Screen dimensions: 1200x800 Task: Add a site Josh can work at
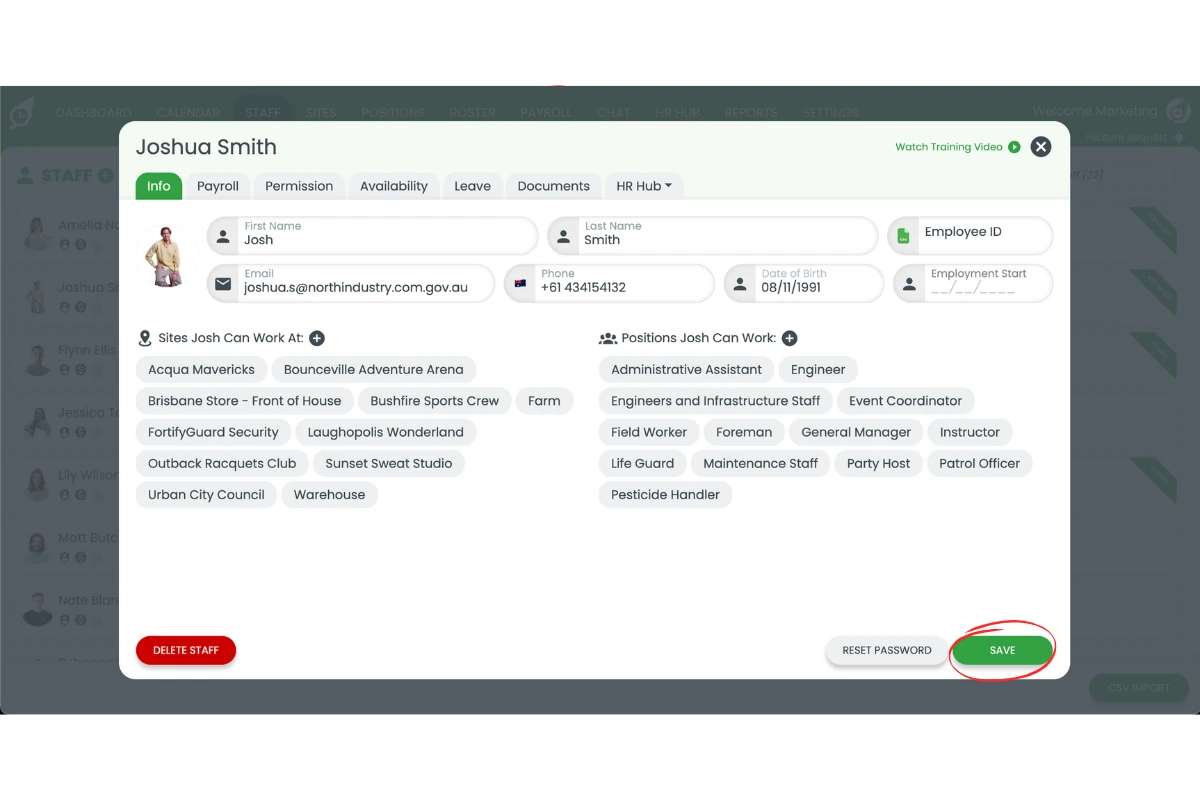[317, 338]
